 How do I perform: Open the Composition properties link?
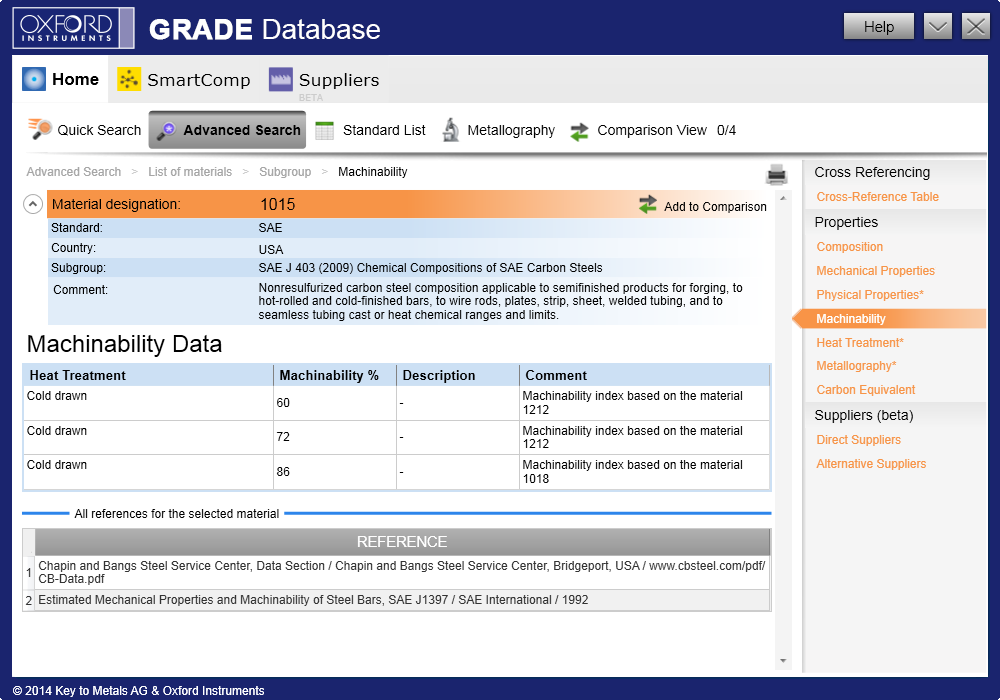(x=849, y=247)
